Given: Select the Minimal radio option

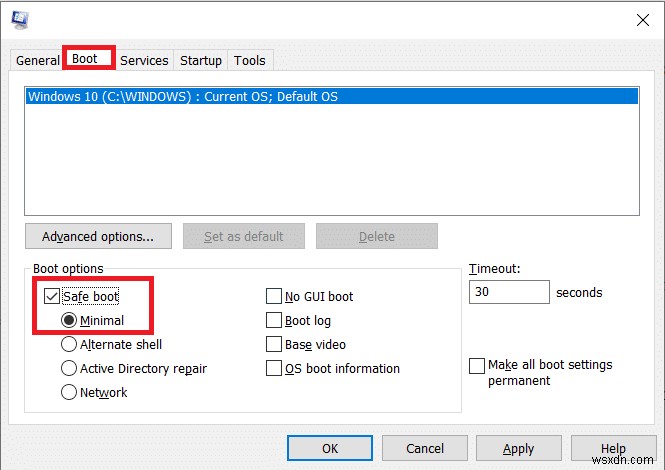Looking at the screenshot, I should (70, 321).
